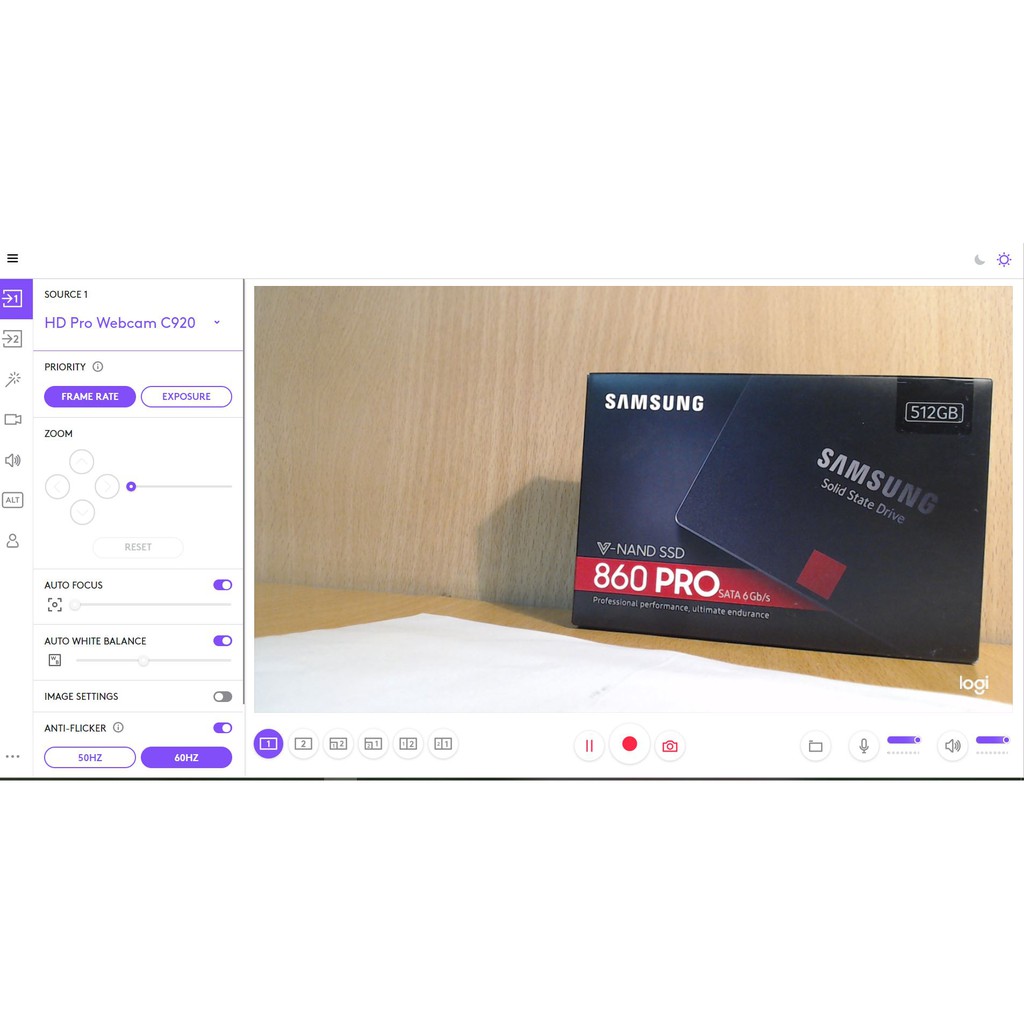Image resolution: width=1024 pixels, height=1024 pixels.
Task: Open the magic wand effects panel
Action: click(13, 379)
